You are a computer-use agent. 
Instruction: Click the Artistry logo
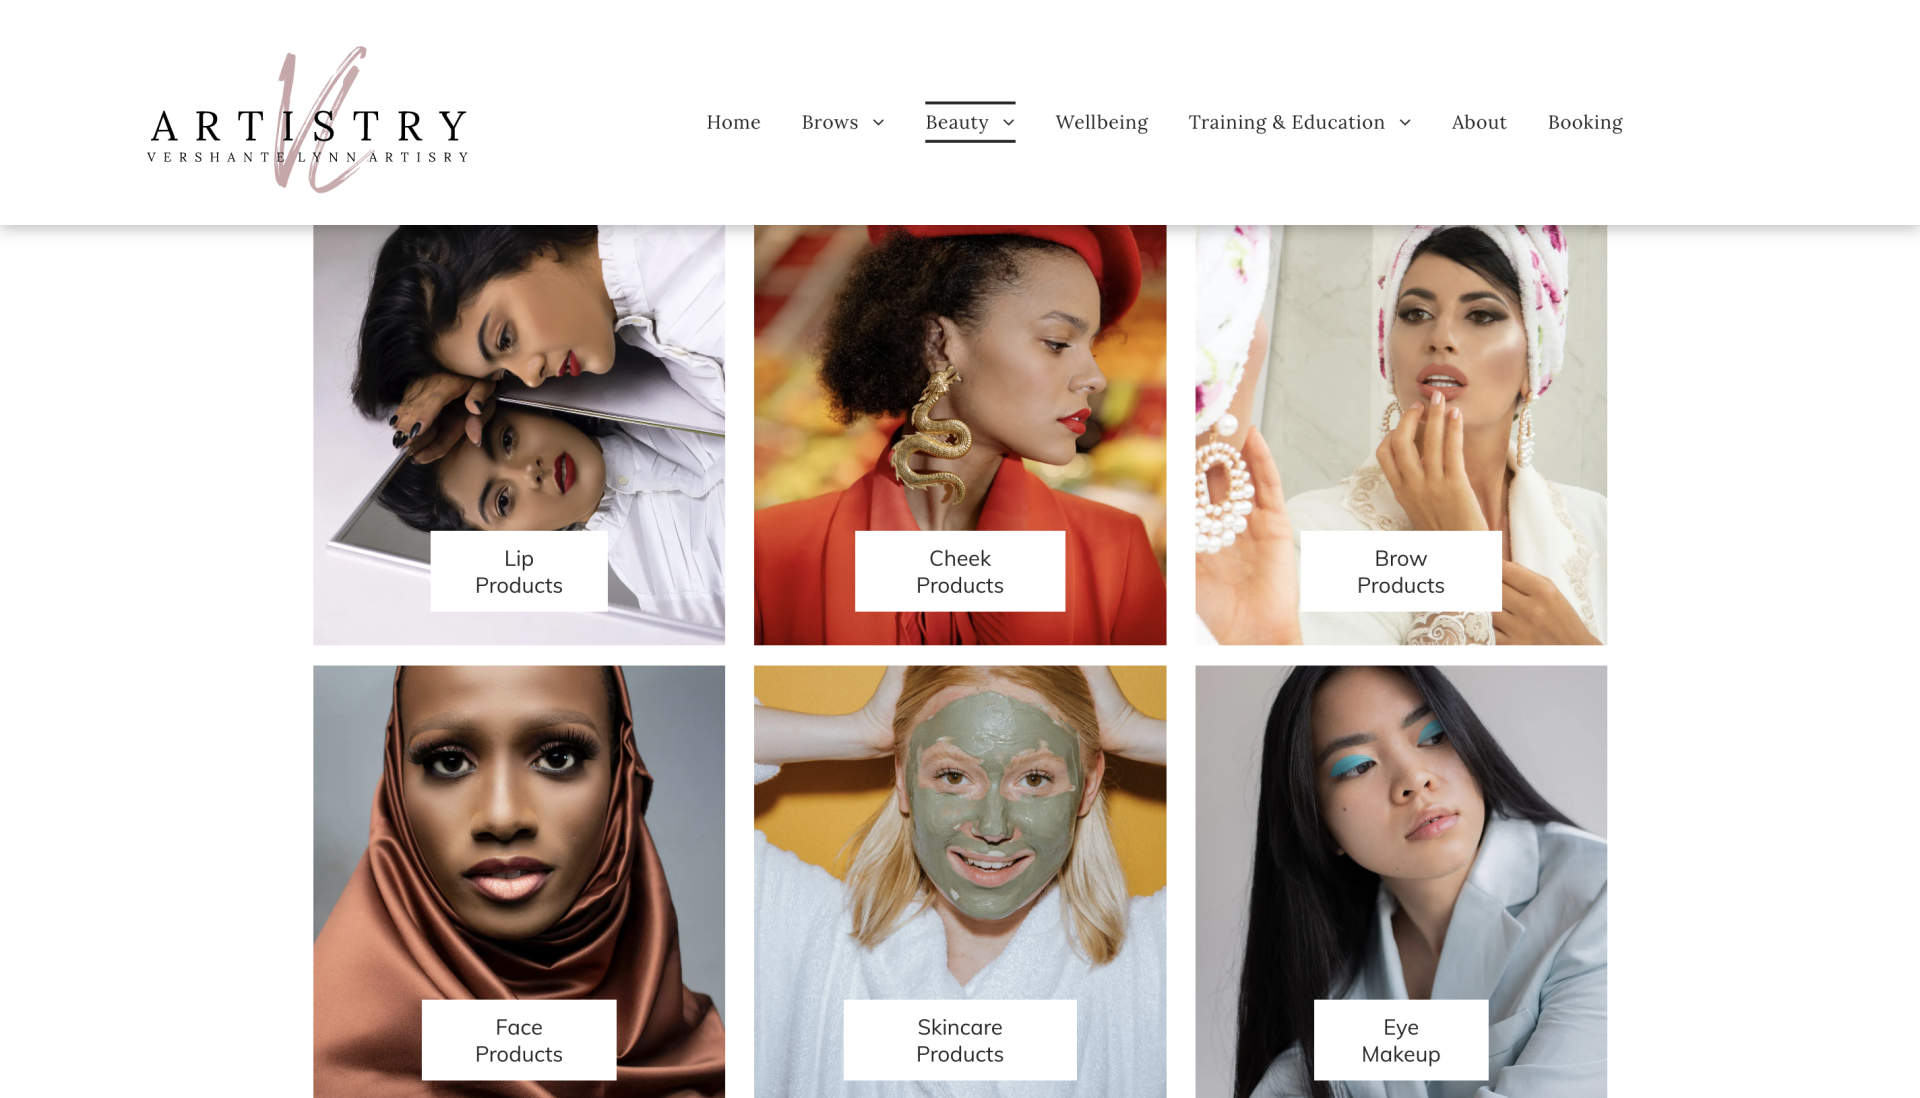pos(308,120)
